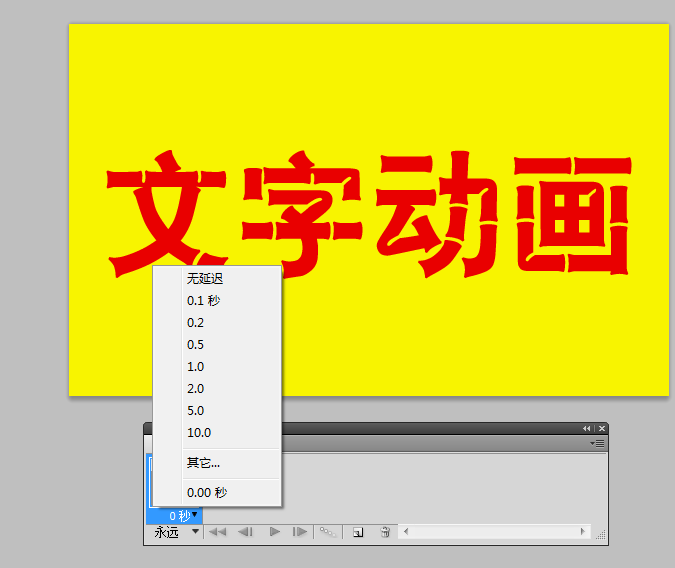Open the 其它... custom delay option
675x568 pixels.
click(x=217, y=463)
